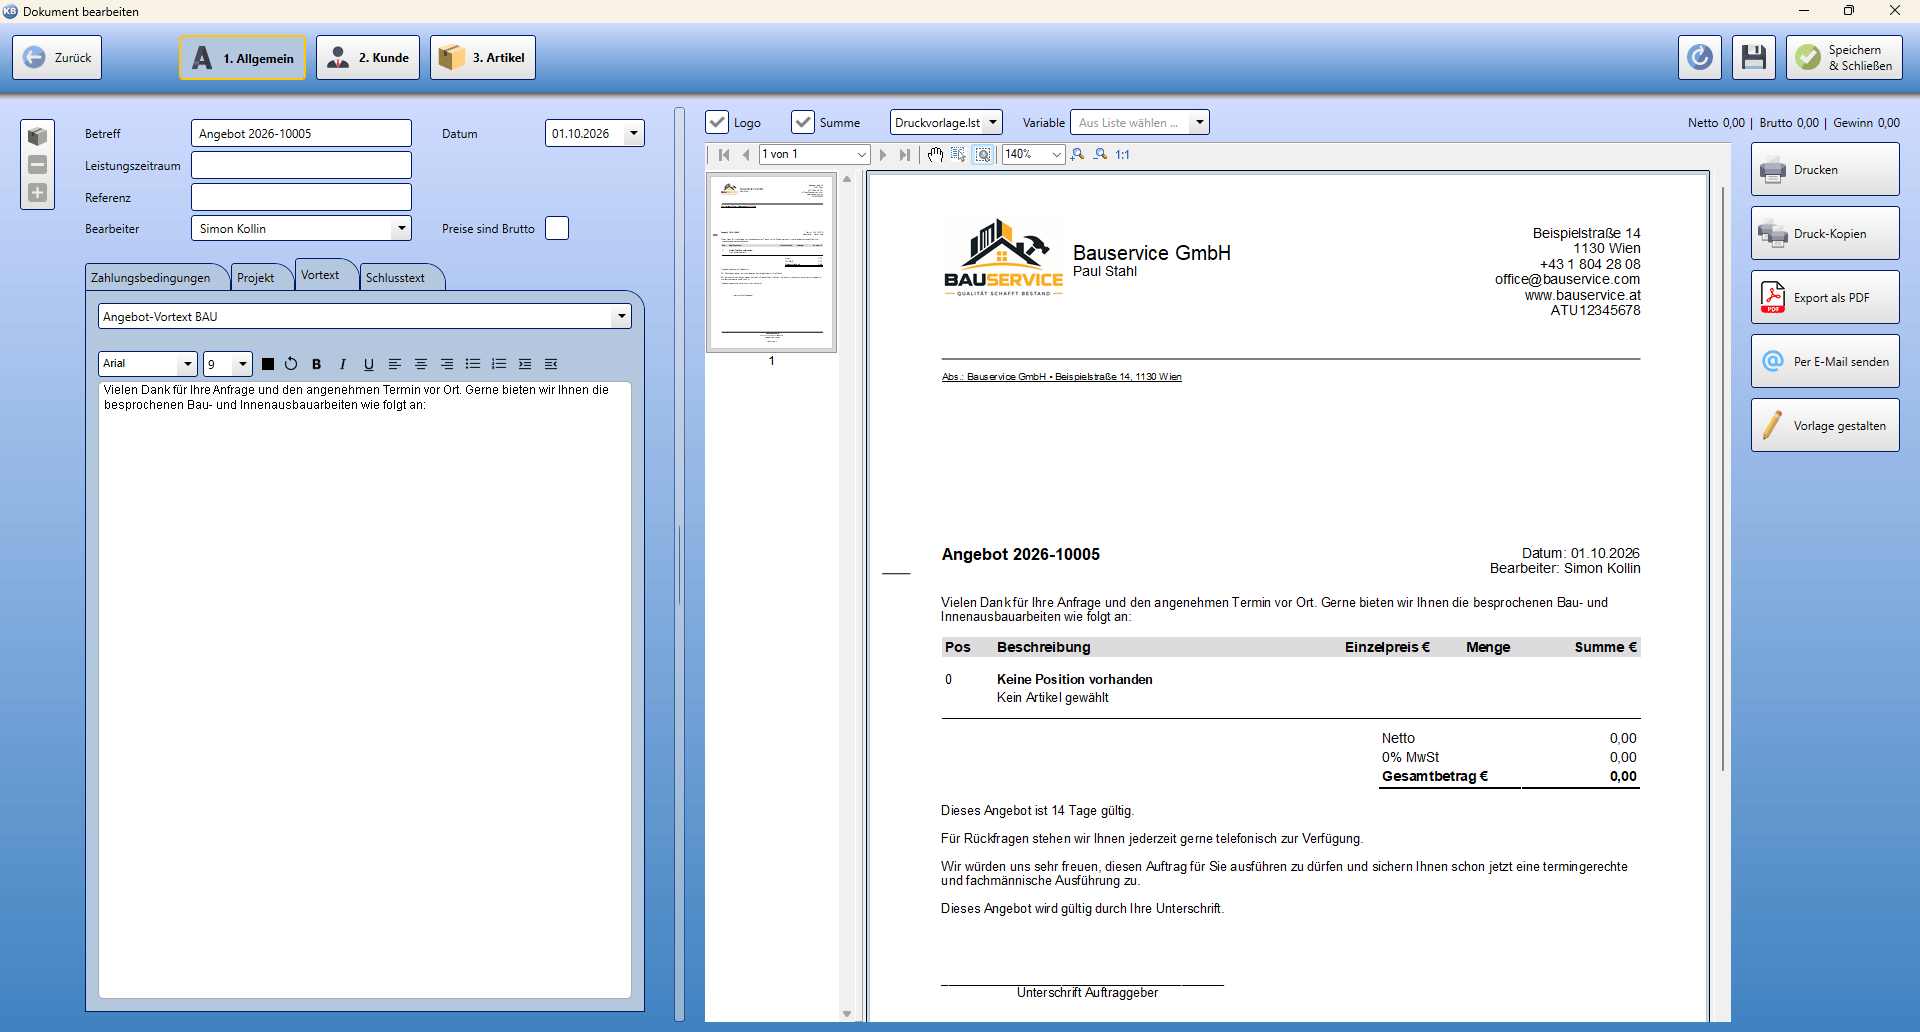Save document with the floppy disk icon

[1753, 57]
